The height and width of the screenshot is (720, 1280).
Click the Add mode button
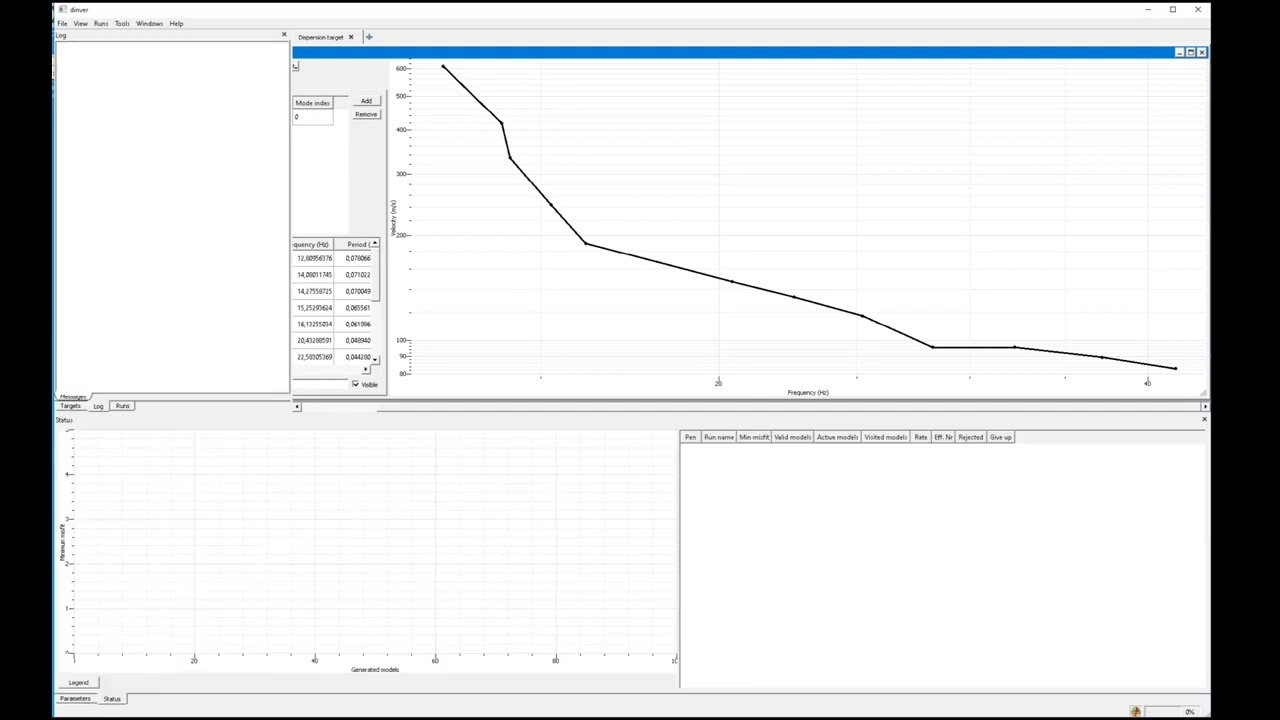coord(366,101)
